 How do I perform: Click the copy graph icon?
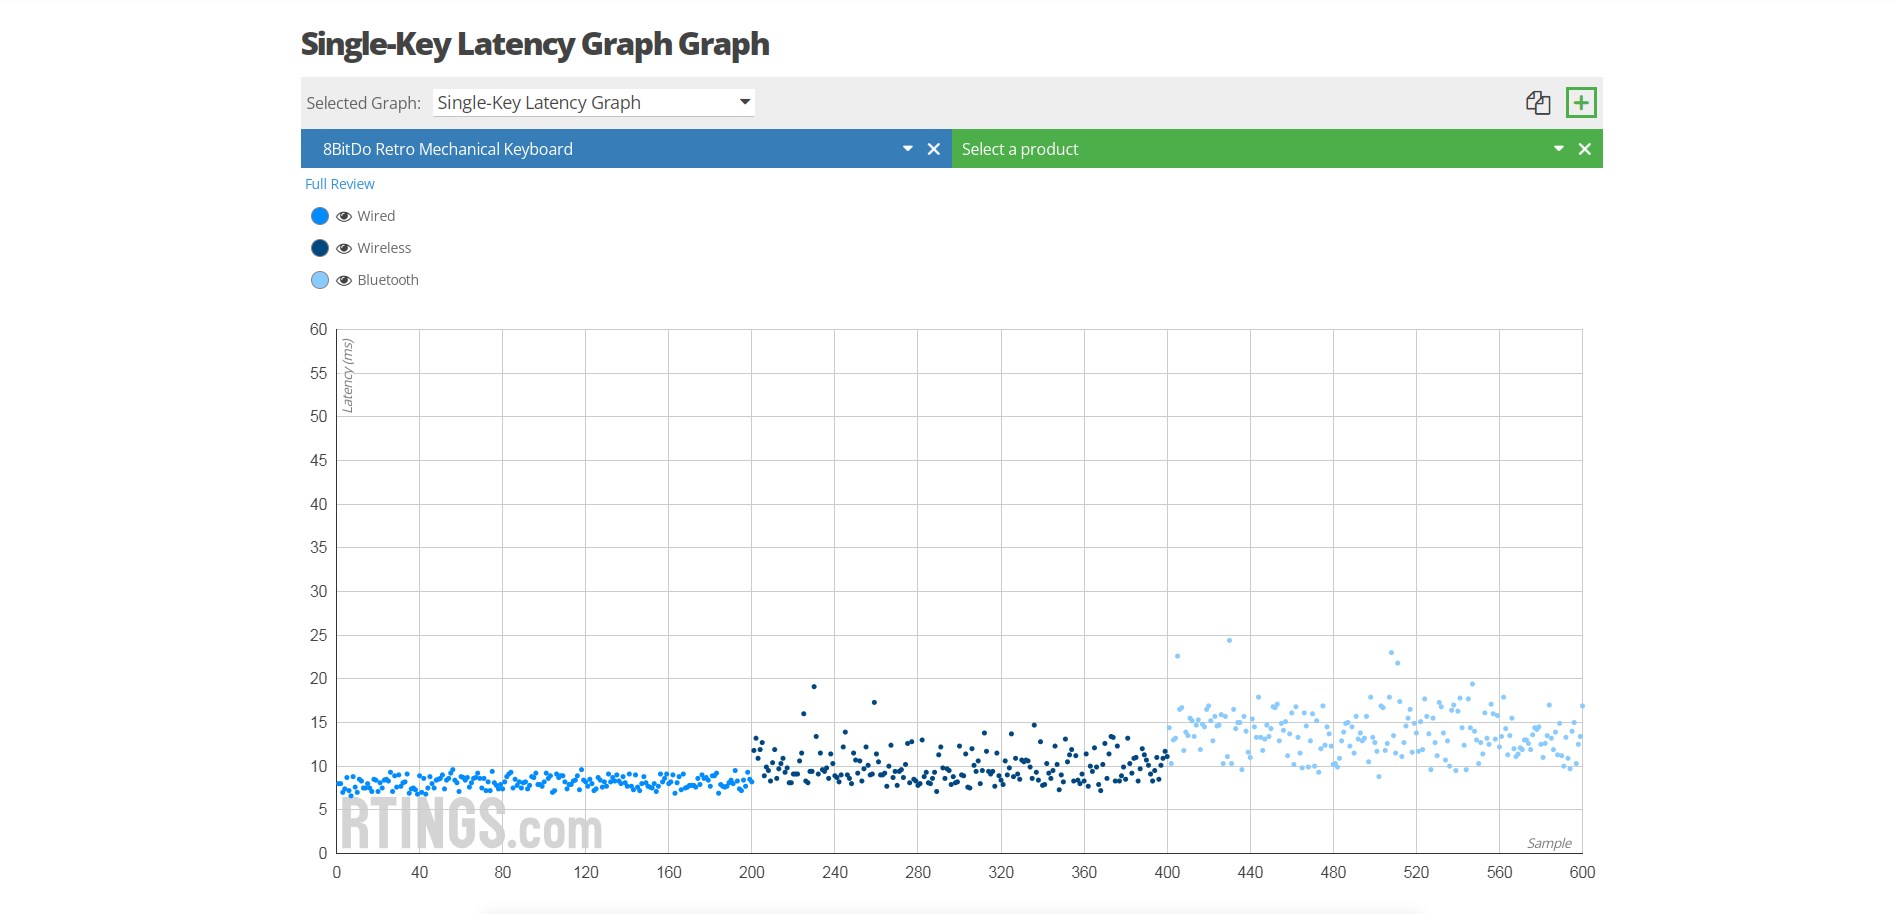click(1538, 102)
